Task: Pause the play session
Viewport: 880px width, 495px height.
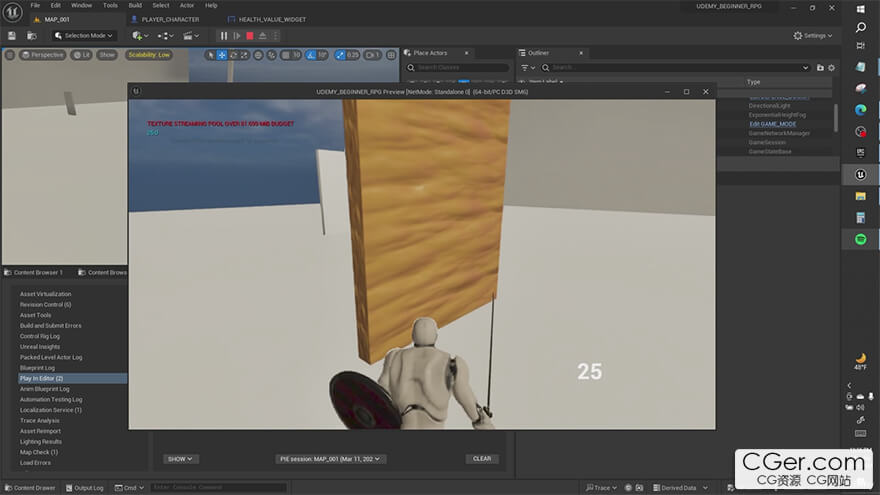Action: click(224, 36)
